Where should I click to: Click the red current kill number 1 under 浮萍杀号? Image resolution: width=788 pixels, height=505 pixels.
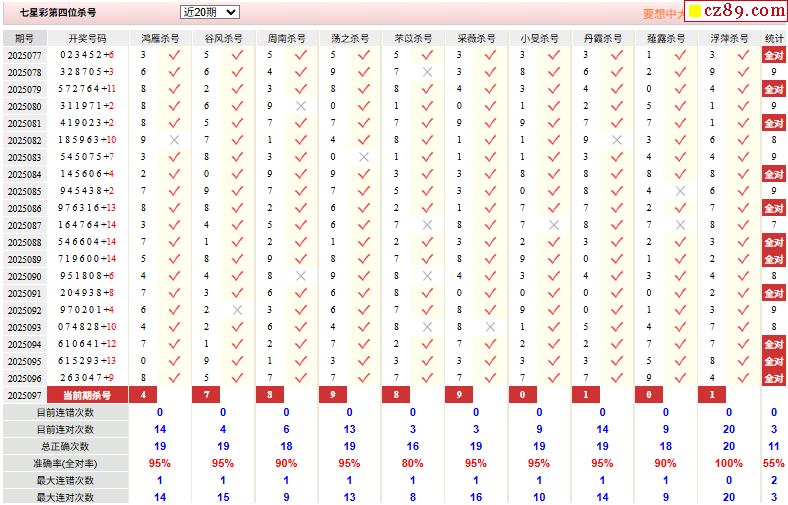(712, 395)
